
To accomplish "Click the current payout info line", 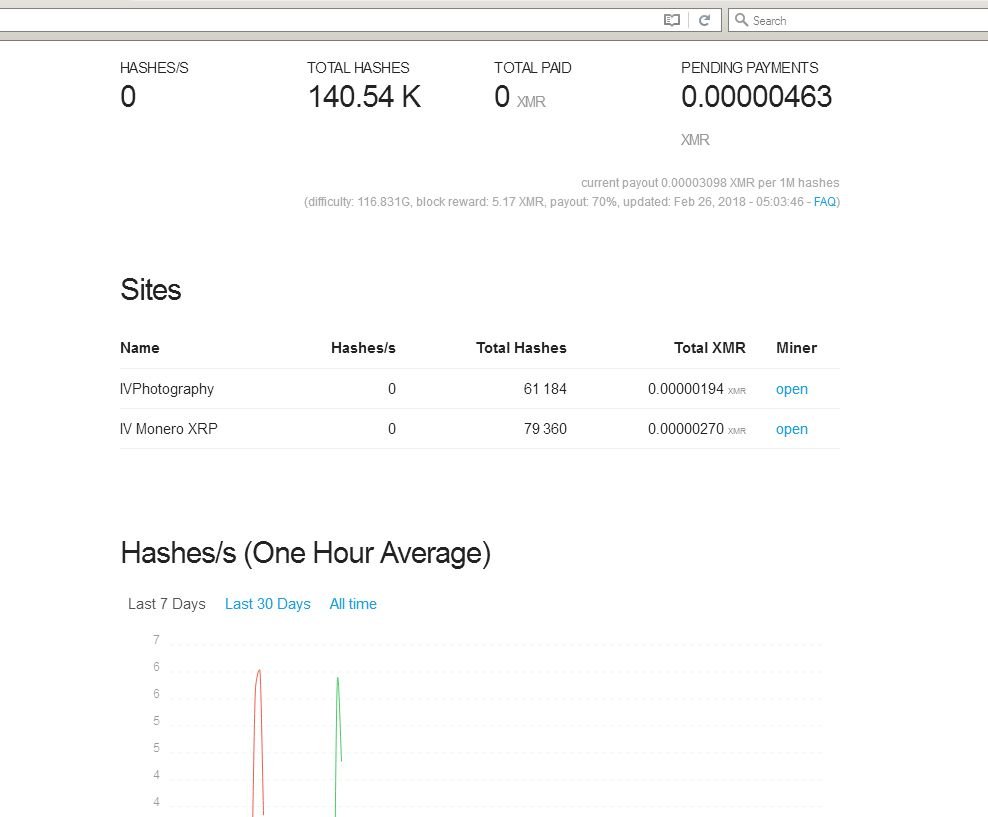I will pos(709,183).
